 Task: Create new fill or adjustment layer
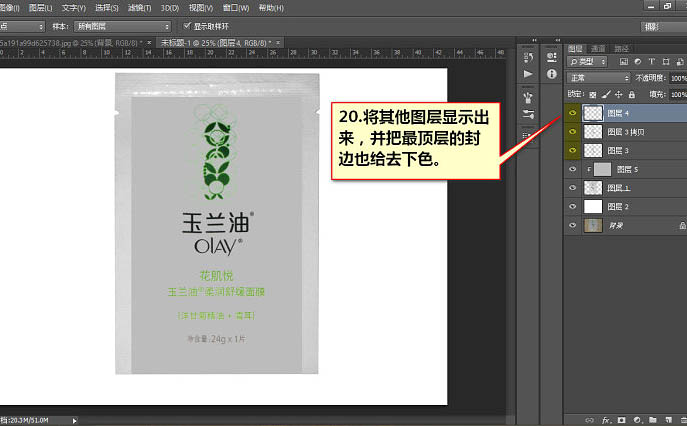tap(637, 420)
